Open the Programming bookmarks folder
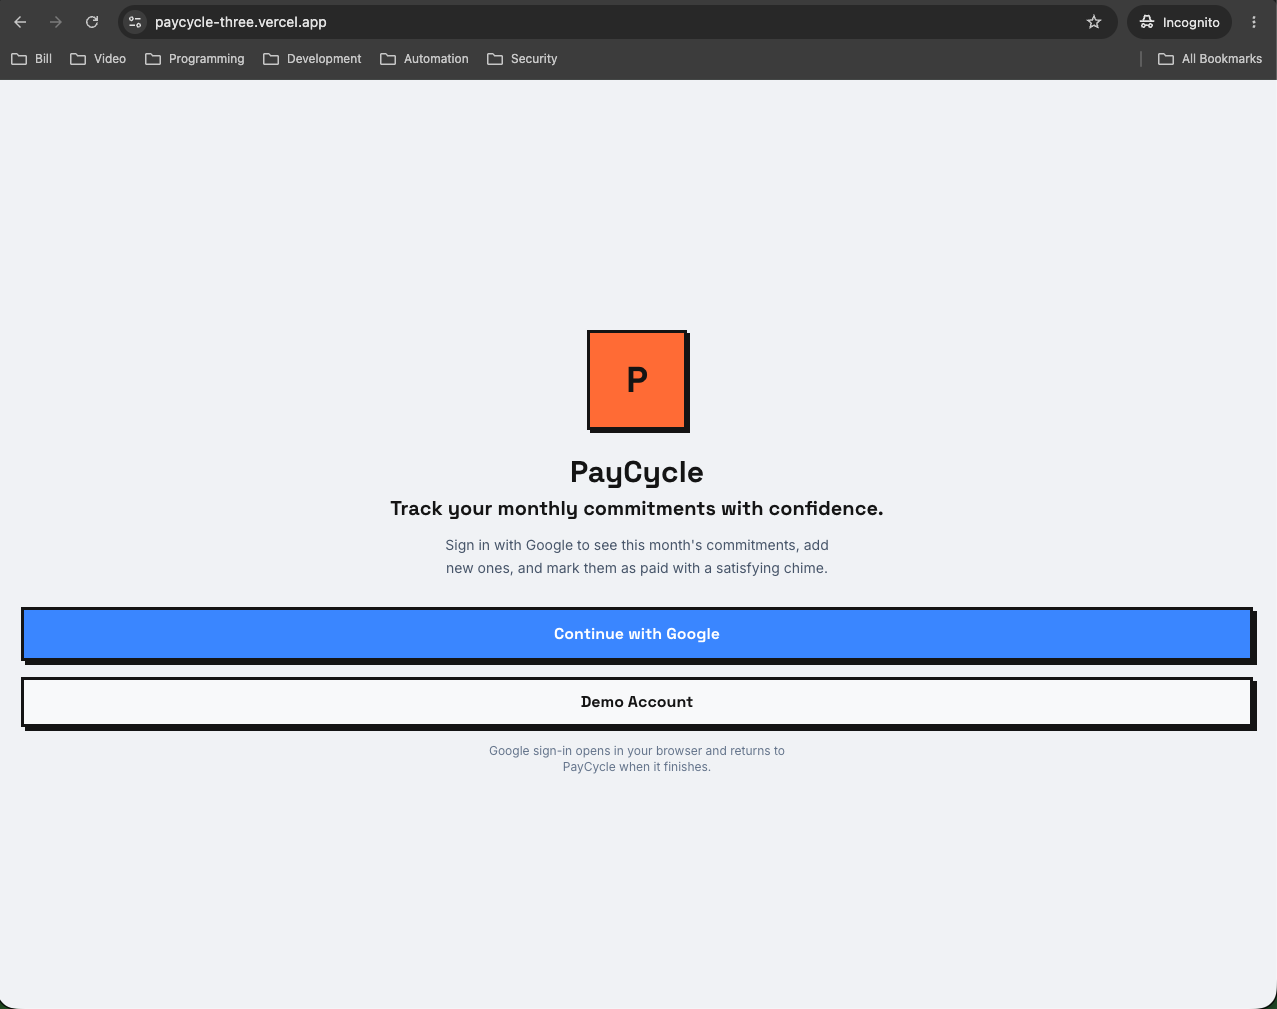This screenshot has height=1009, width=1277. coord(195,59)
